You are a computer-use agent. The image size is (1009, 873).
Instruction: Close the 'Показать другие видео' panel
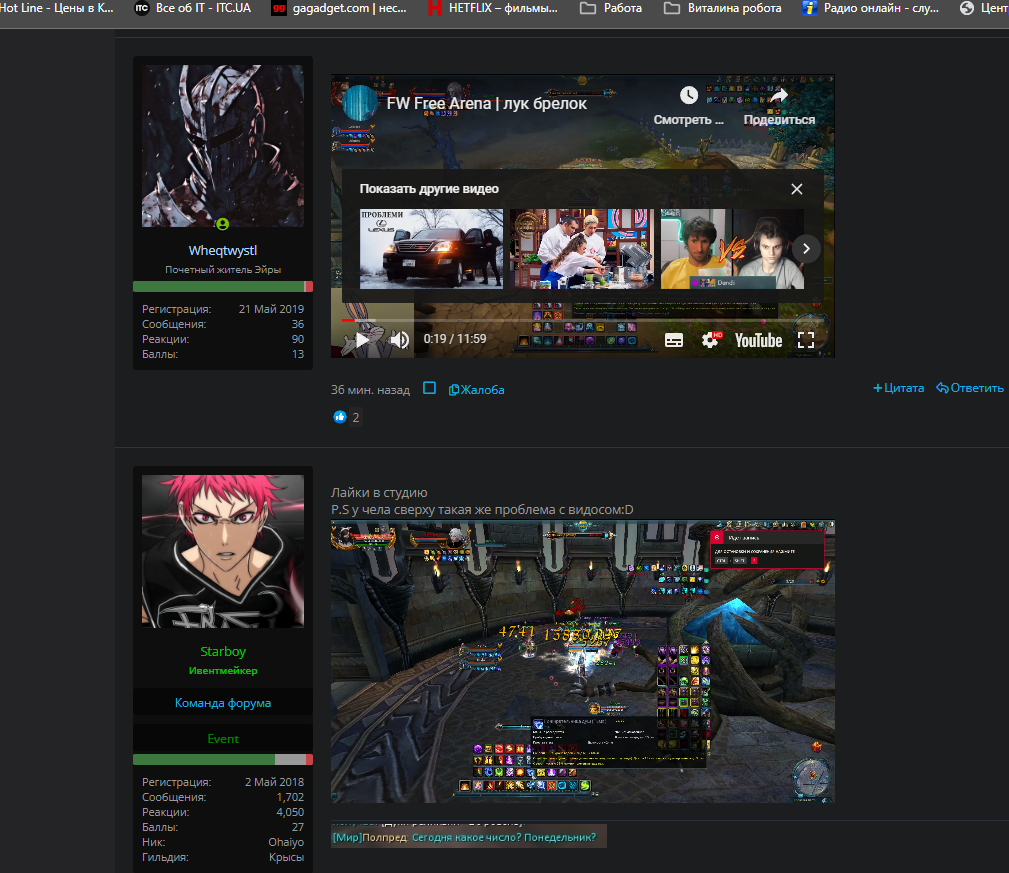click(796, 189)
